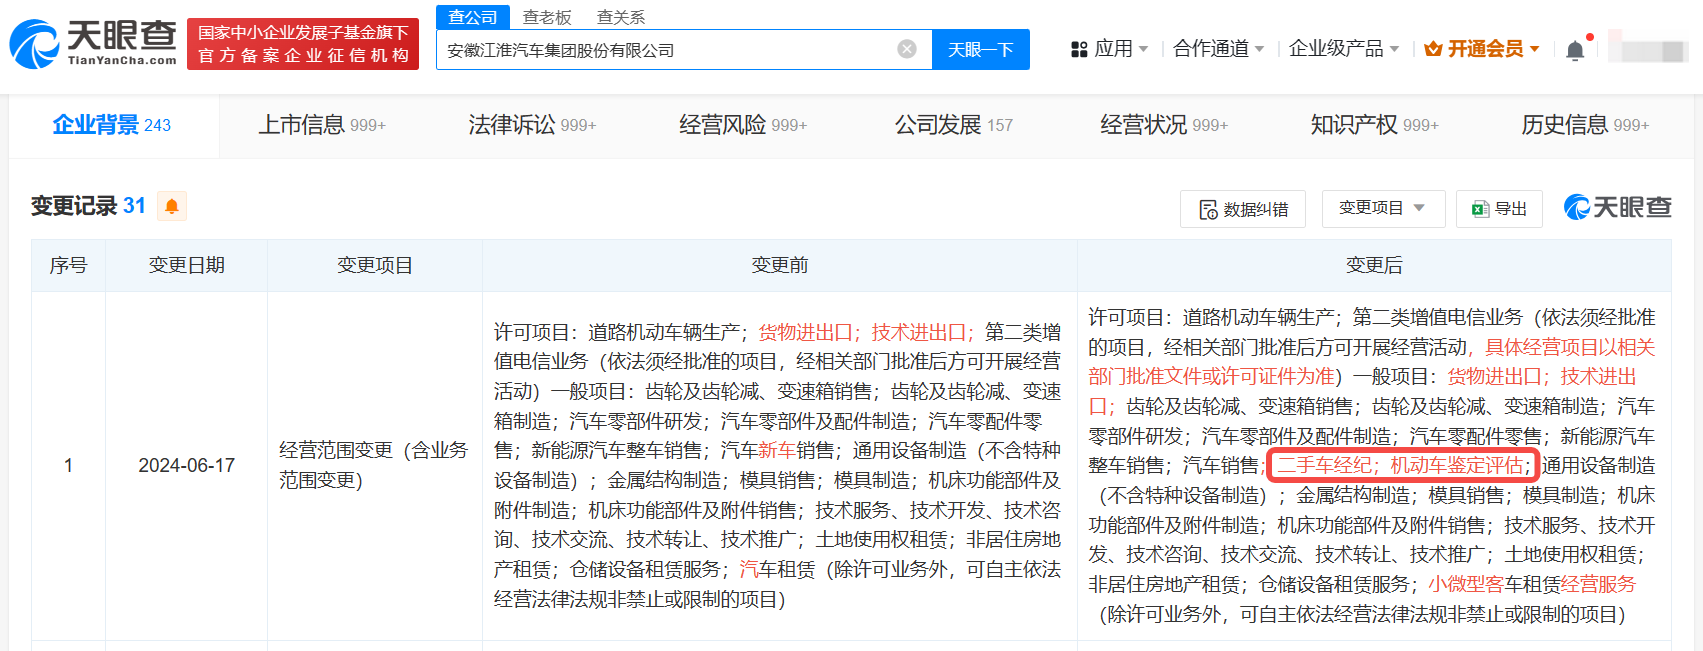This screenshot has width=1703, height=651.
Task: Click red text 货物进出口；技术进出口 in 变更前
Action: click(866, 332)
